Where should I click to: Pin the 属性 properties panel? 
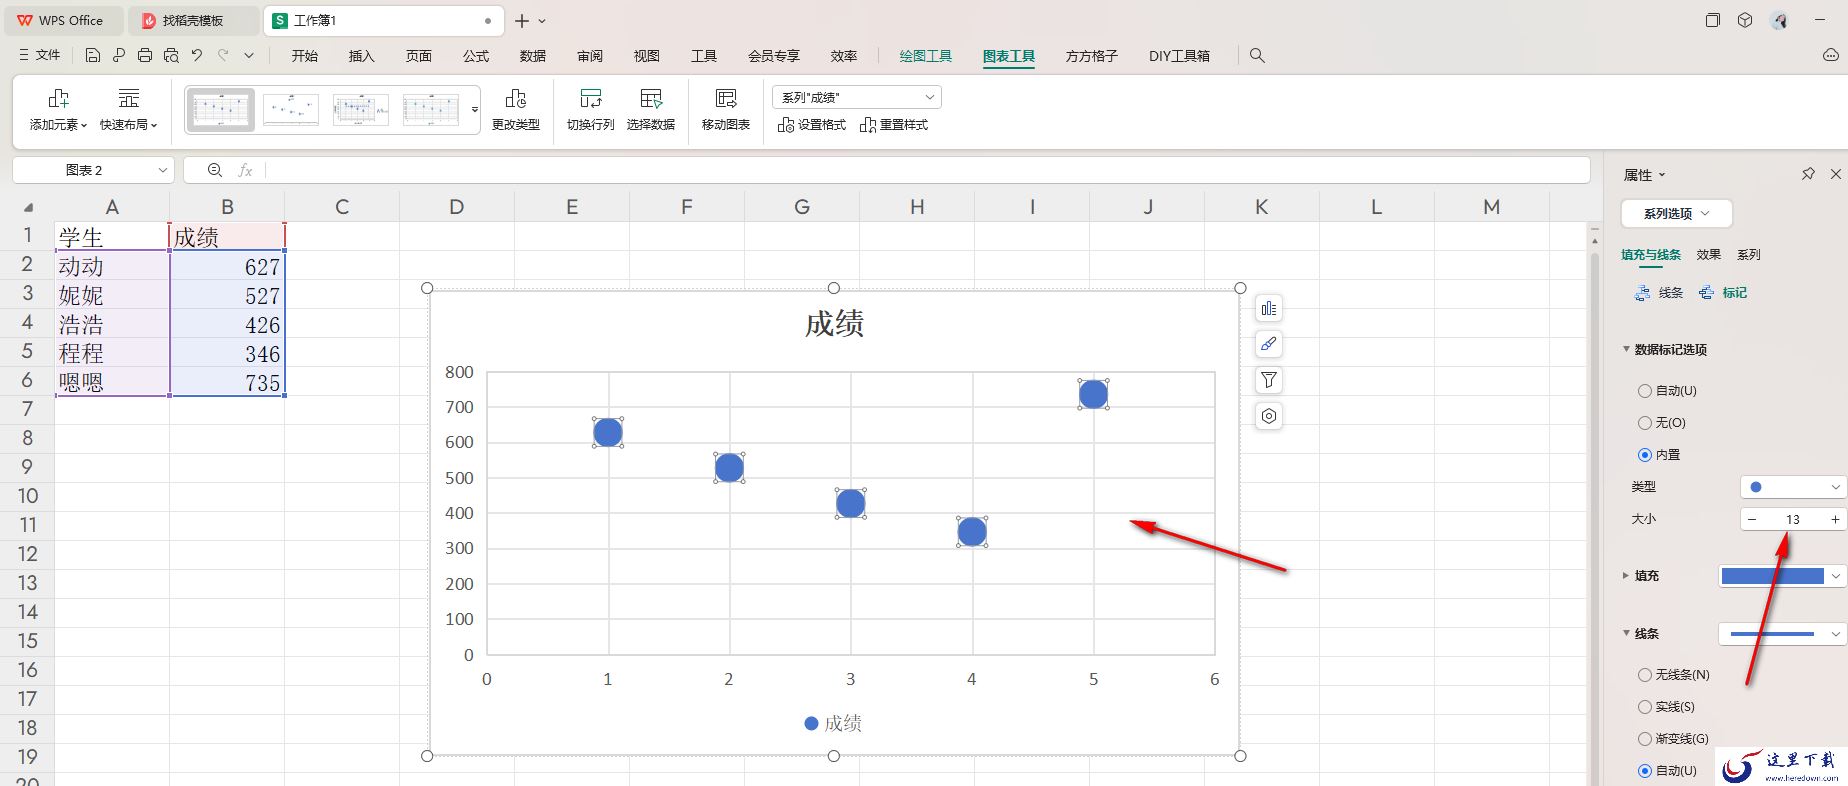tap(1808, 174)
